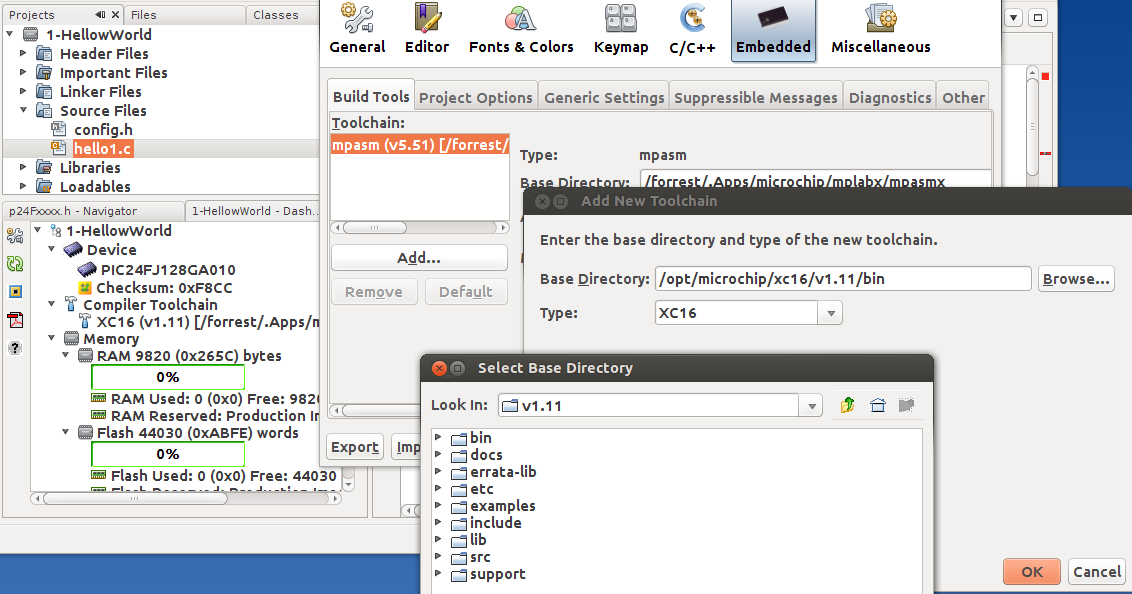
Task: Click the yellow square icon in Dashboard sidebar
Action: (x=15, y=292)
